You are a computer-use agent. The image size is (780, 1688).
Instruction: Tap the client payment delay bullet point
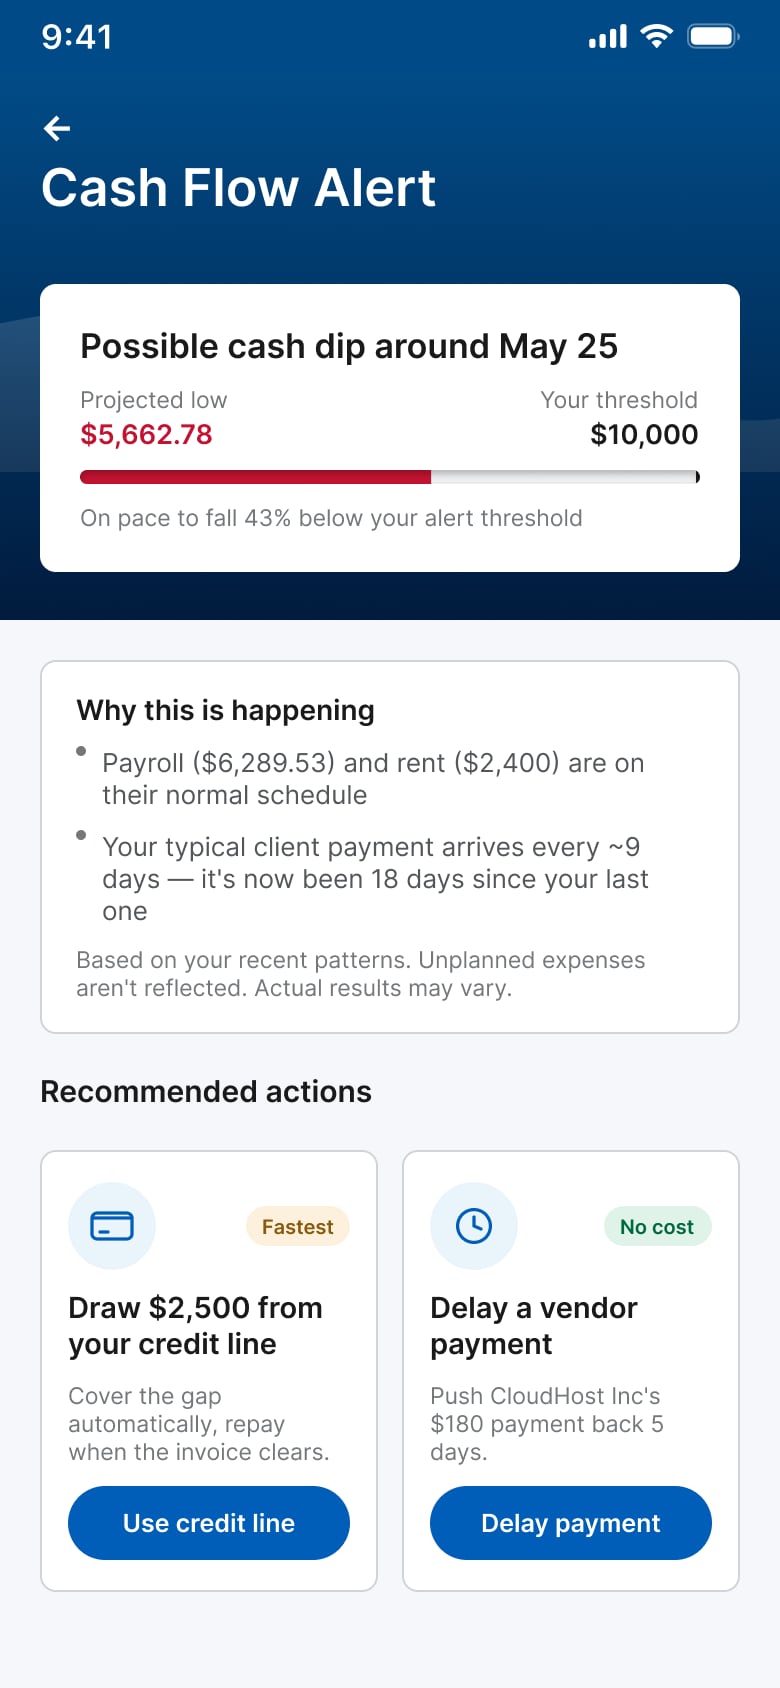tap(375, 879)
